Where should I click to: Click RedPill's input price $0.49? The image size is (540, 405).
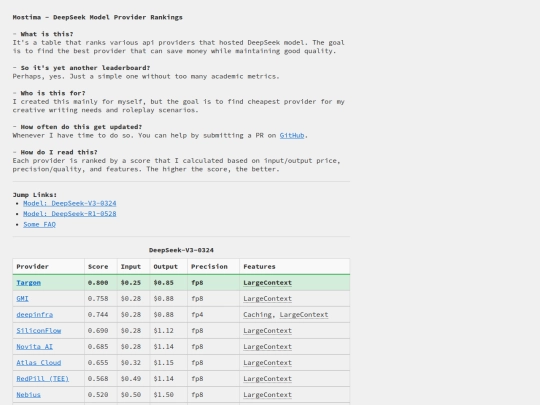tap(131, 379)
